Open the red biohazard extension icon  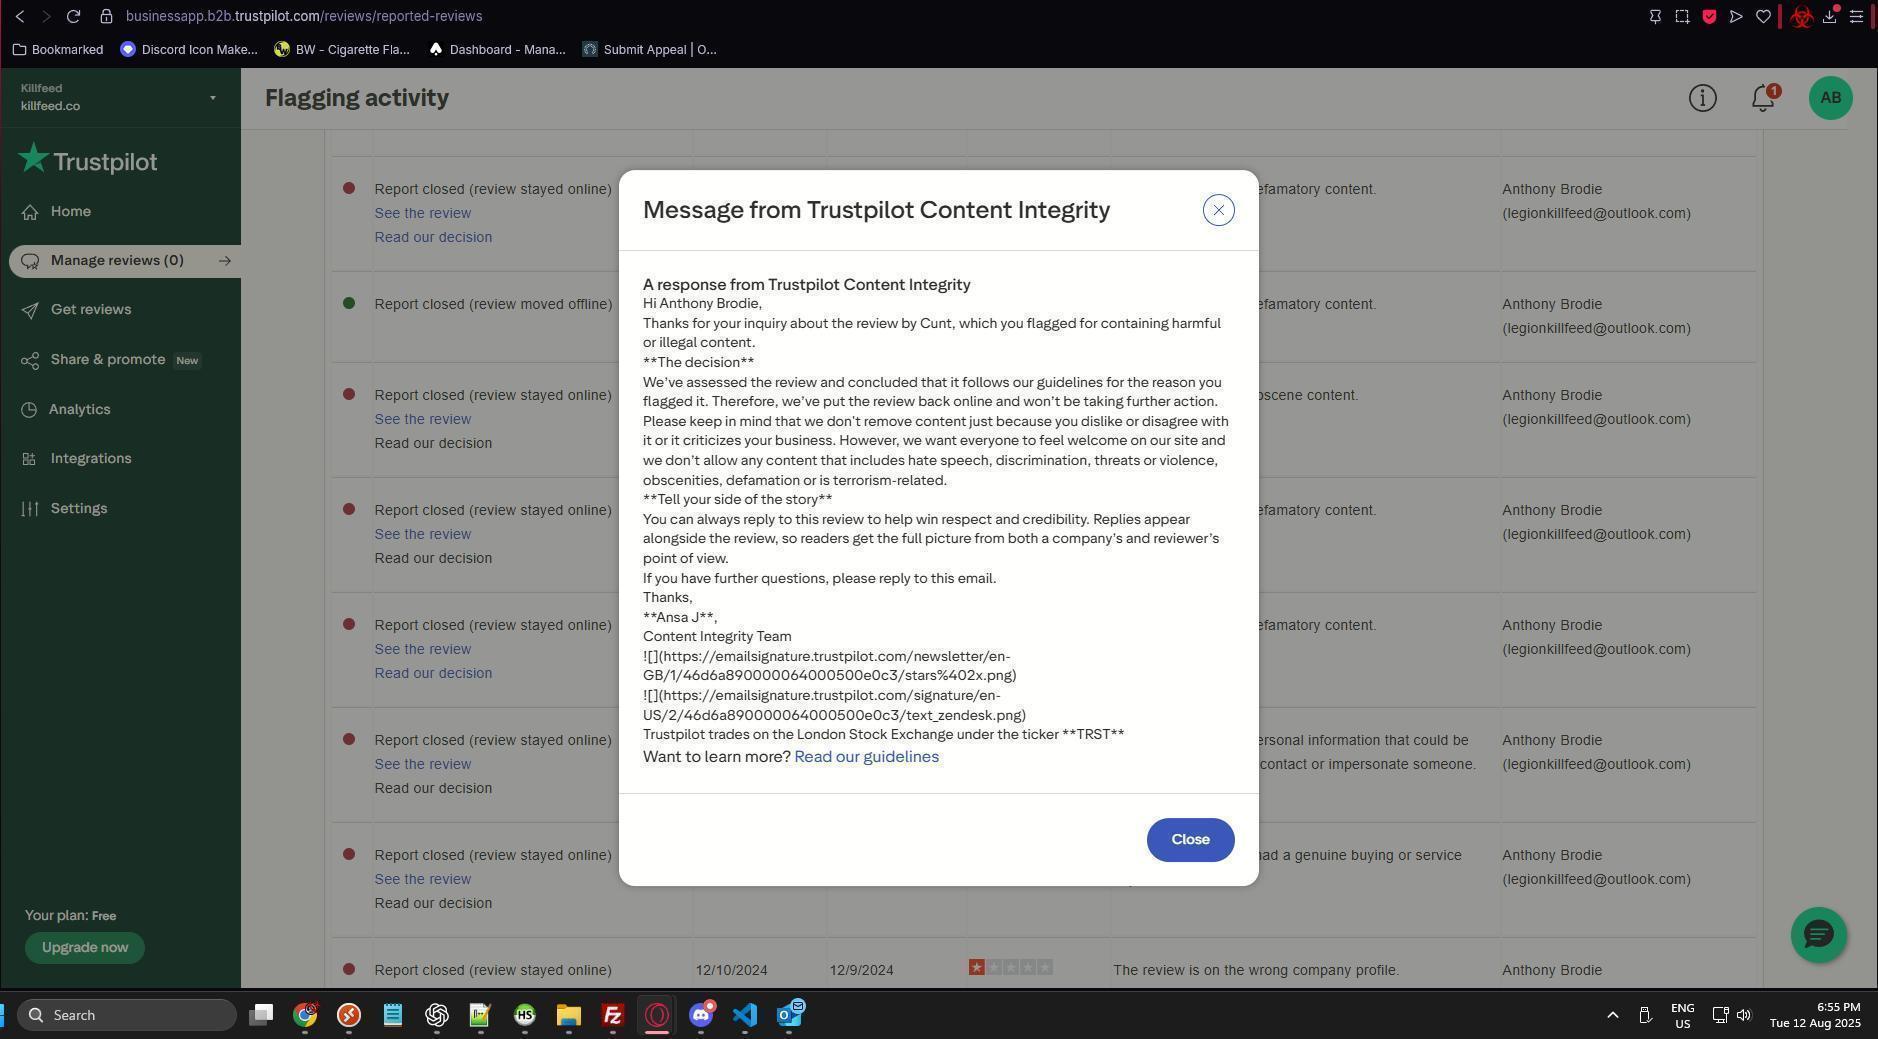1802,17
